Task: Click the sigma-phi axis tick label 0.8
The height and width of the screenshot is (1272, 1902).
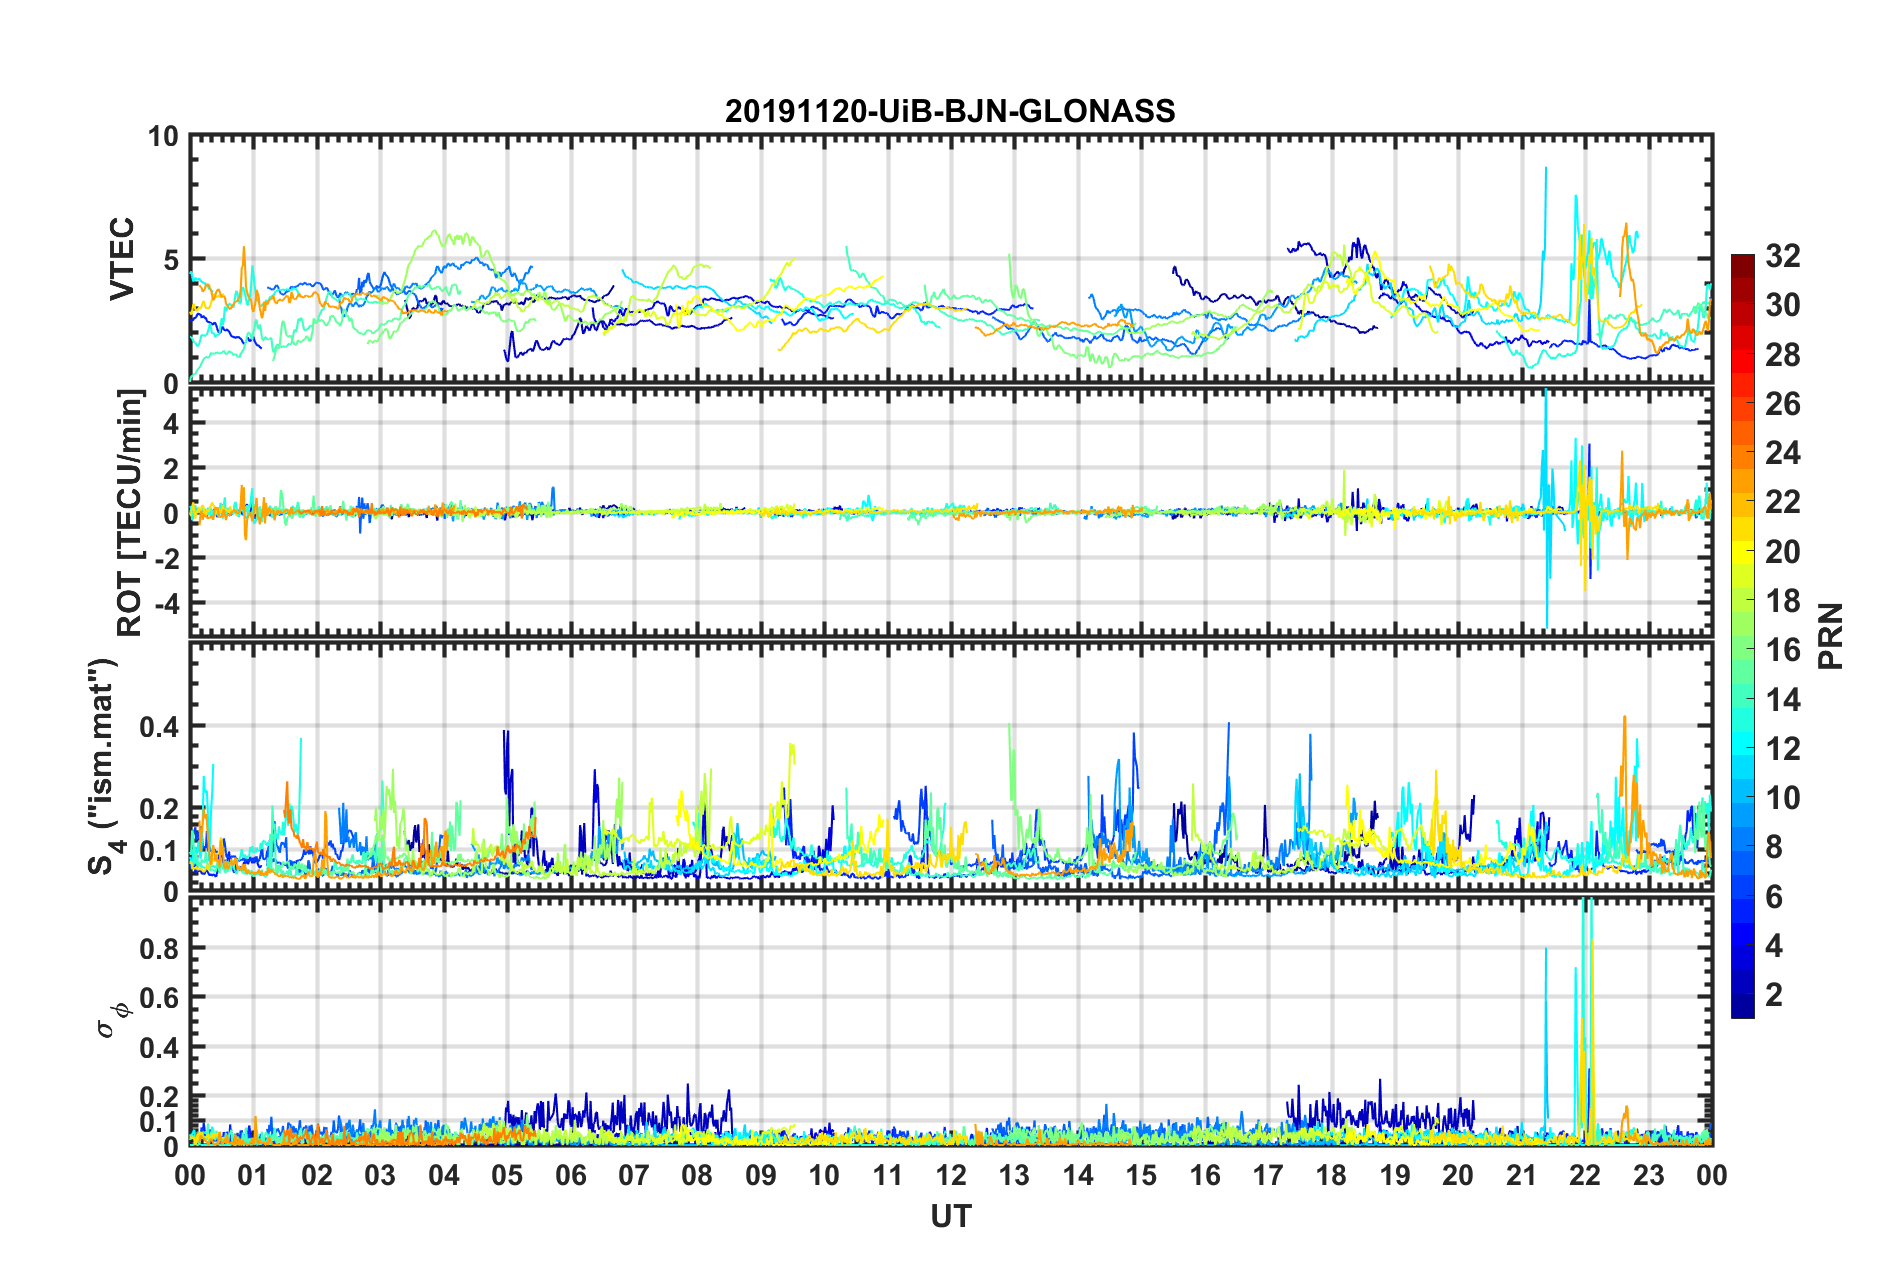Action: pos(158,948)
